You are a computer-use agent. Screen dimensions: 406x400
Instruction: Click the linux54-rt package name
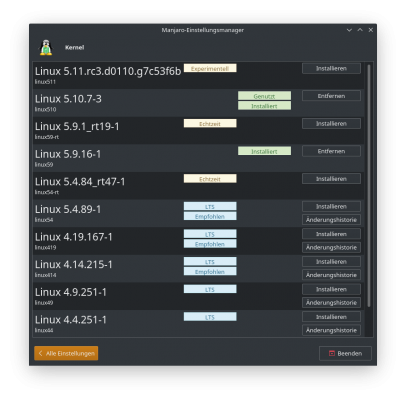(x=47, y=193)
